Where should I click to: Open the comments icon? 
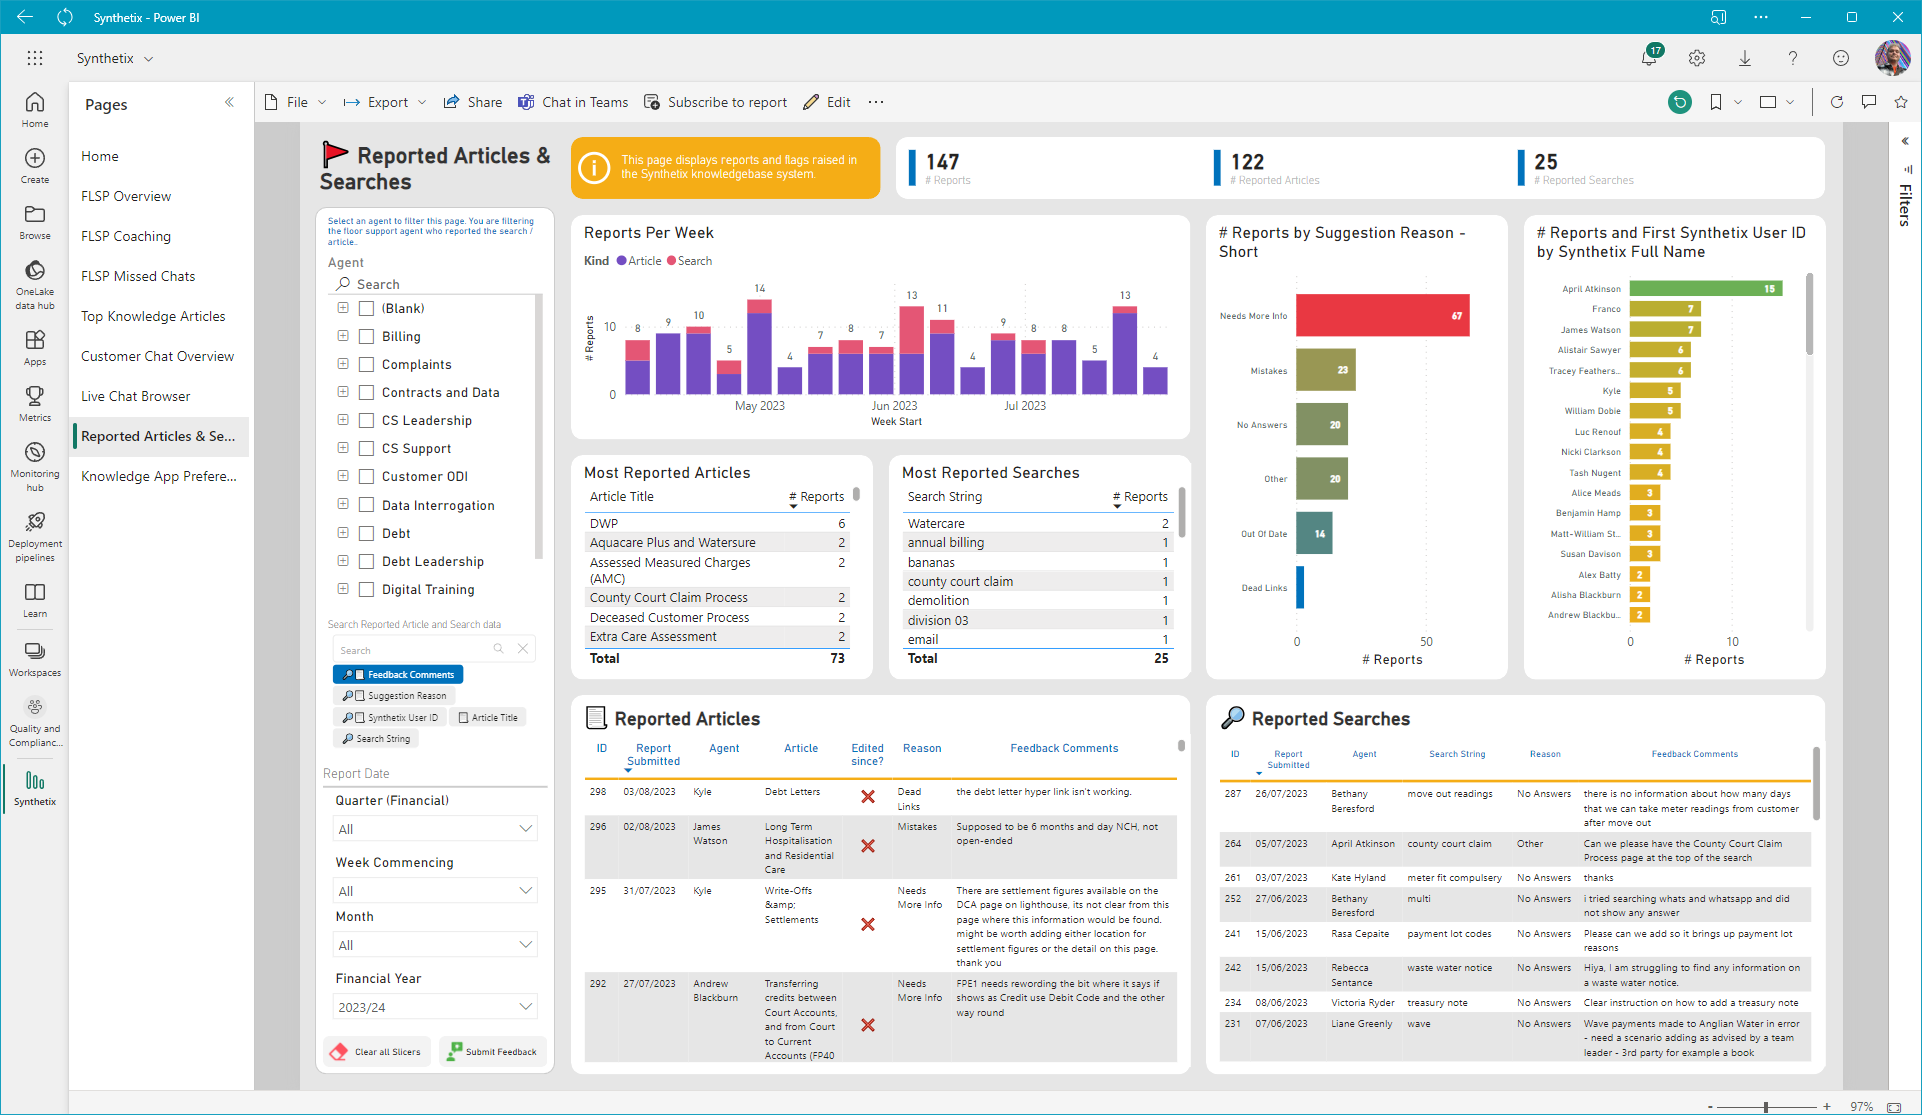(1868, 102)
